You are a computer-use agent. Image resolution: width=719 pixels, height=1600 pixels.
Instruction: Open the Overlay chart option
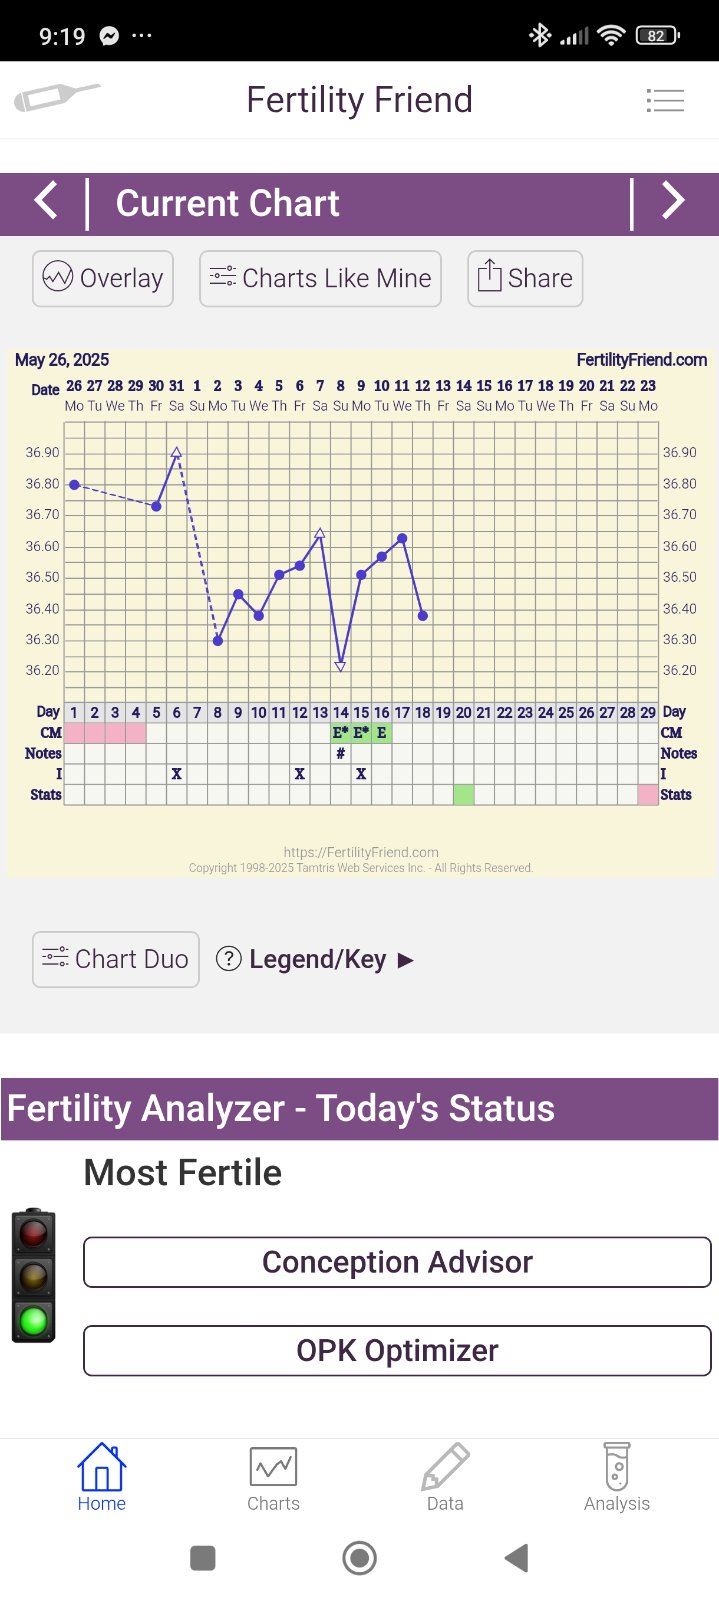coord(103,278)
